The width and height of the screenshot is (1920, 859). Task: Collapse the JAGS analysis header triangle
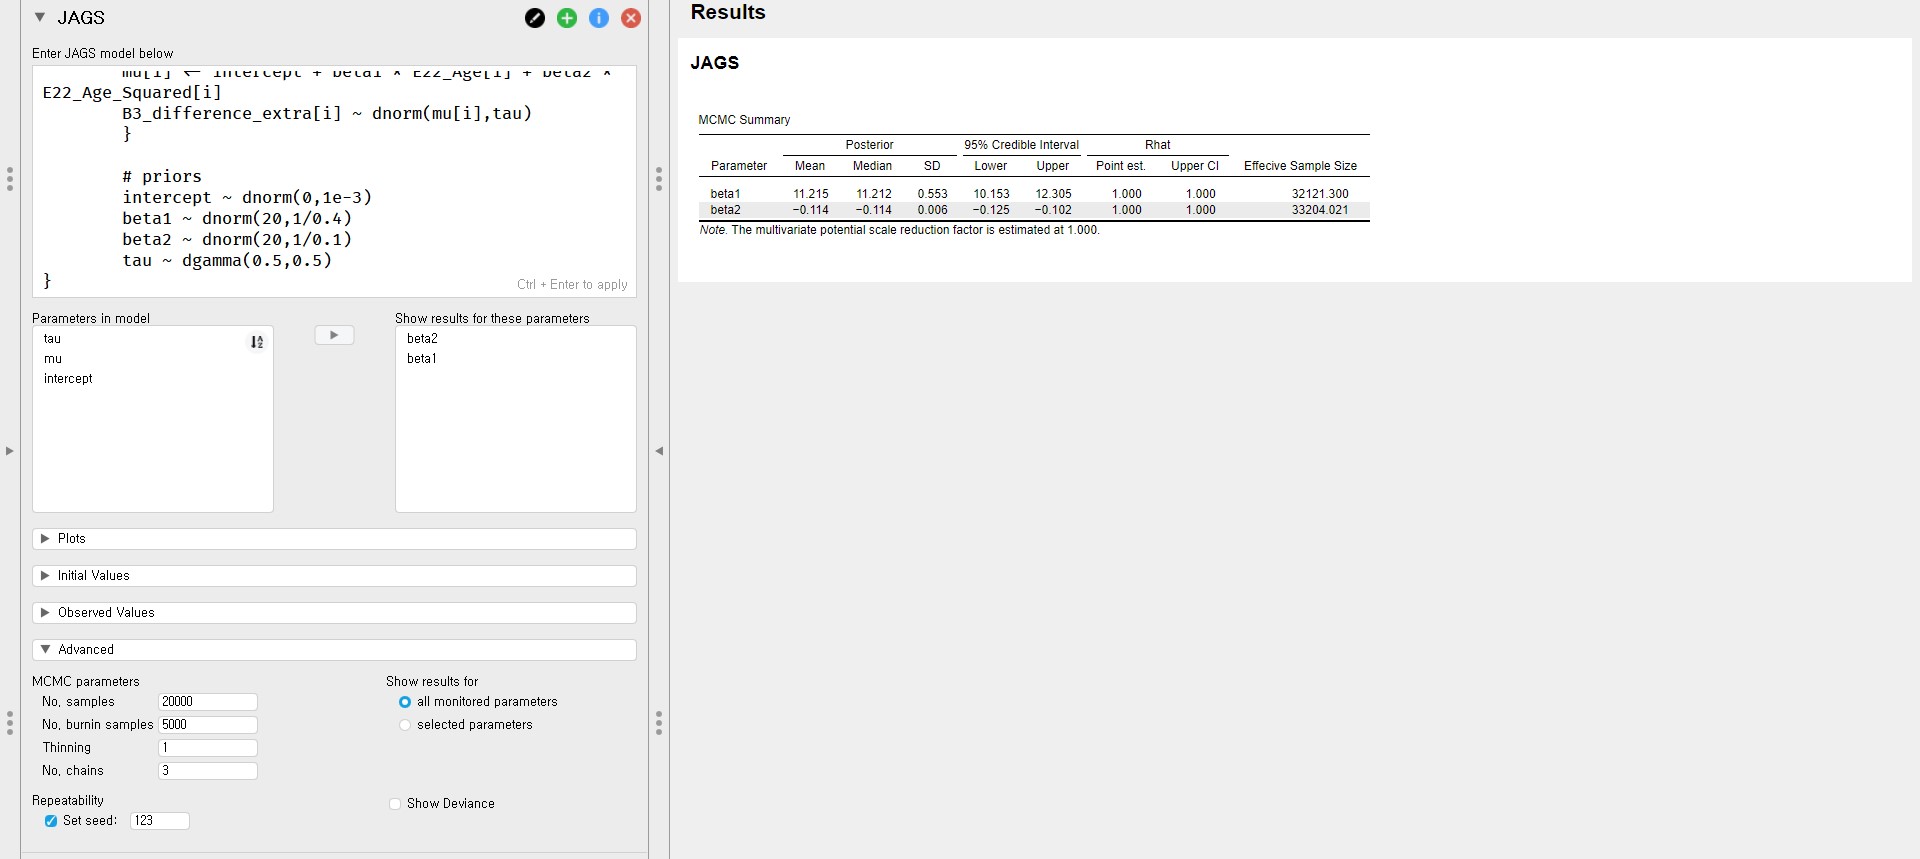pyautogui.click(x=40, y=18)
